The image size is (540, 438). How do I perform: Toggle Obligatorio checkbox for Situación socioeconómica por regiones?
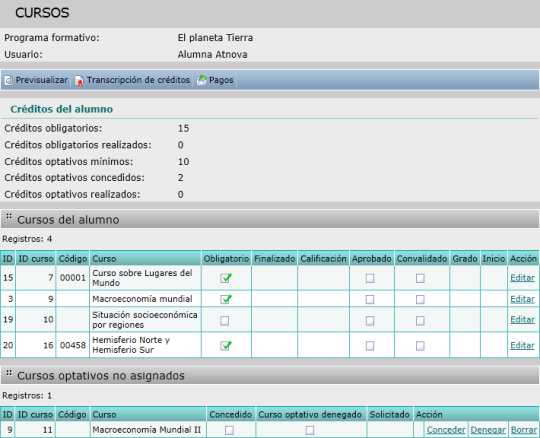point(225,321)
